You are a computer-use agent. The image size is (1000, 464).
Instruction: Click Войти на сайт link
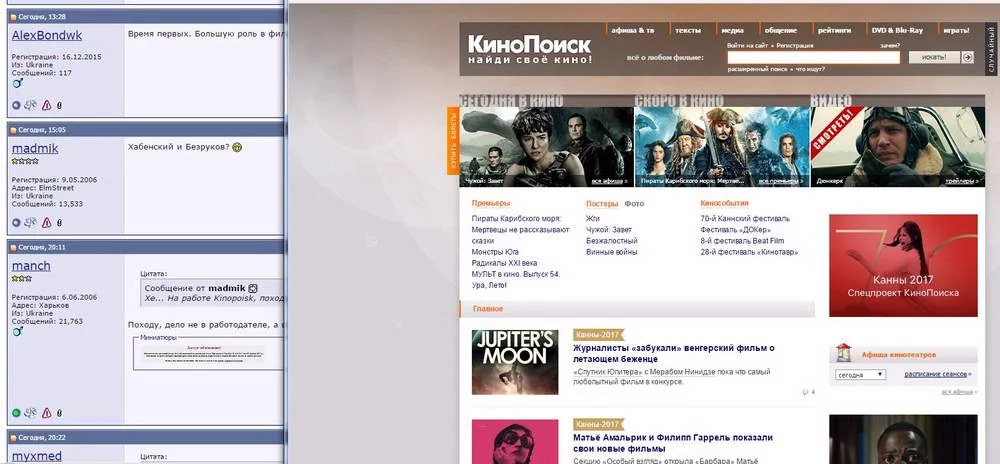click(x=747, y=46)
